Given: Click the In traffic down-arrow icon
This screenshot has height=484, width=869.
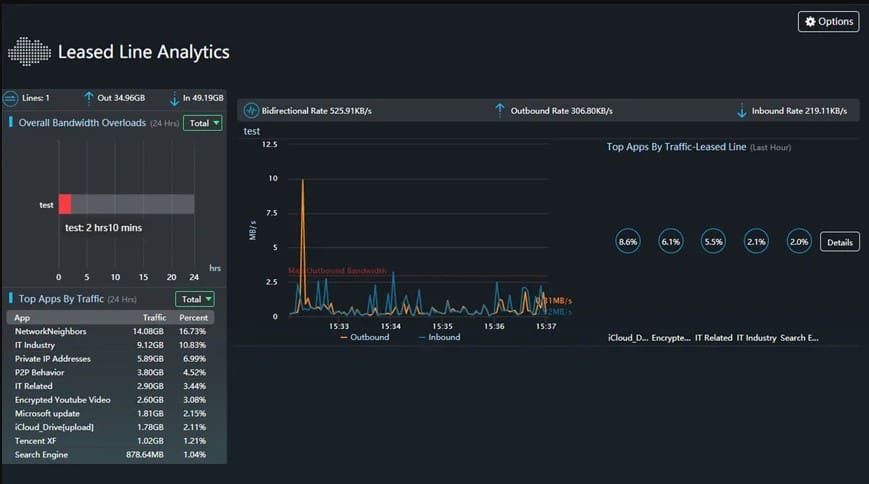Looking at the screenshot, I should (x=174, y=98).
